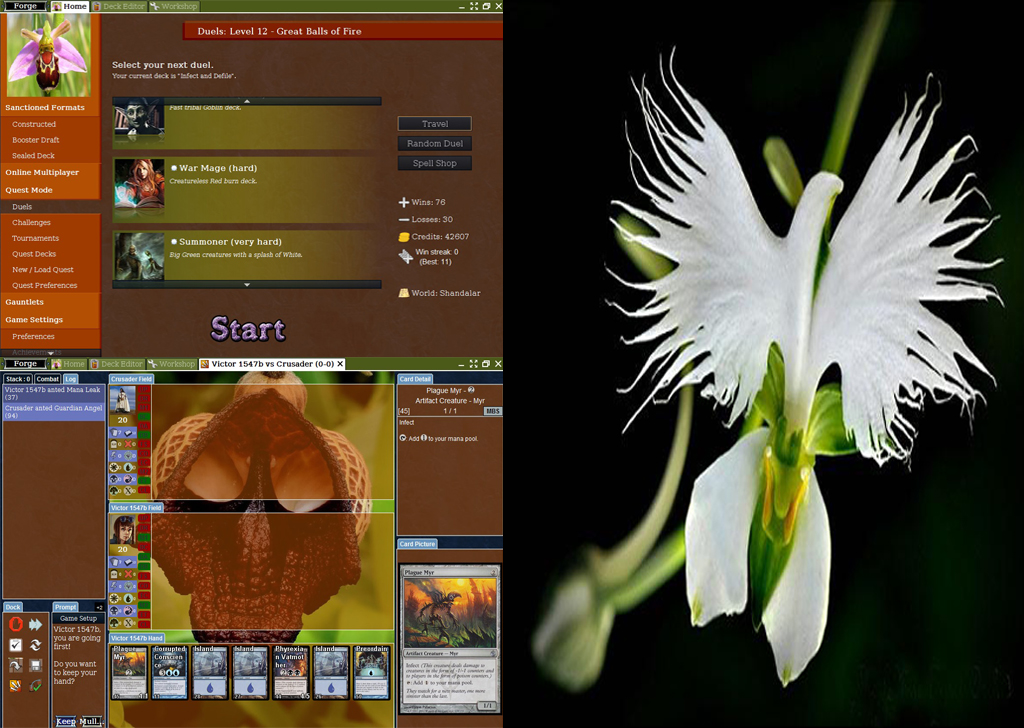
Task: Click the circular arrows revert layout icon
Action: click(36, 645)
